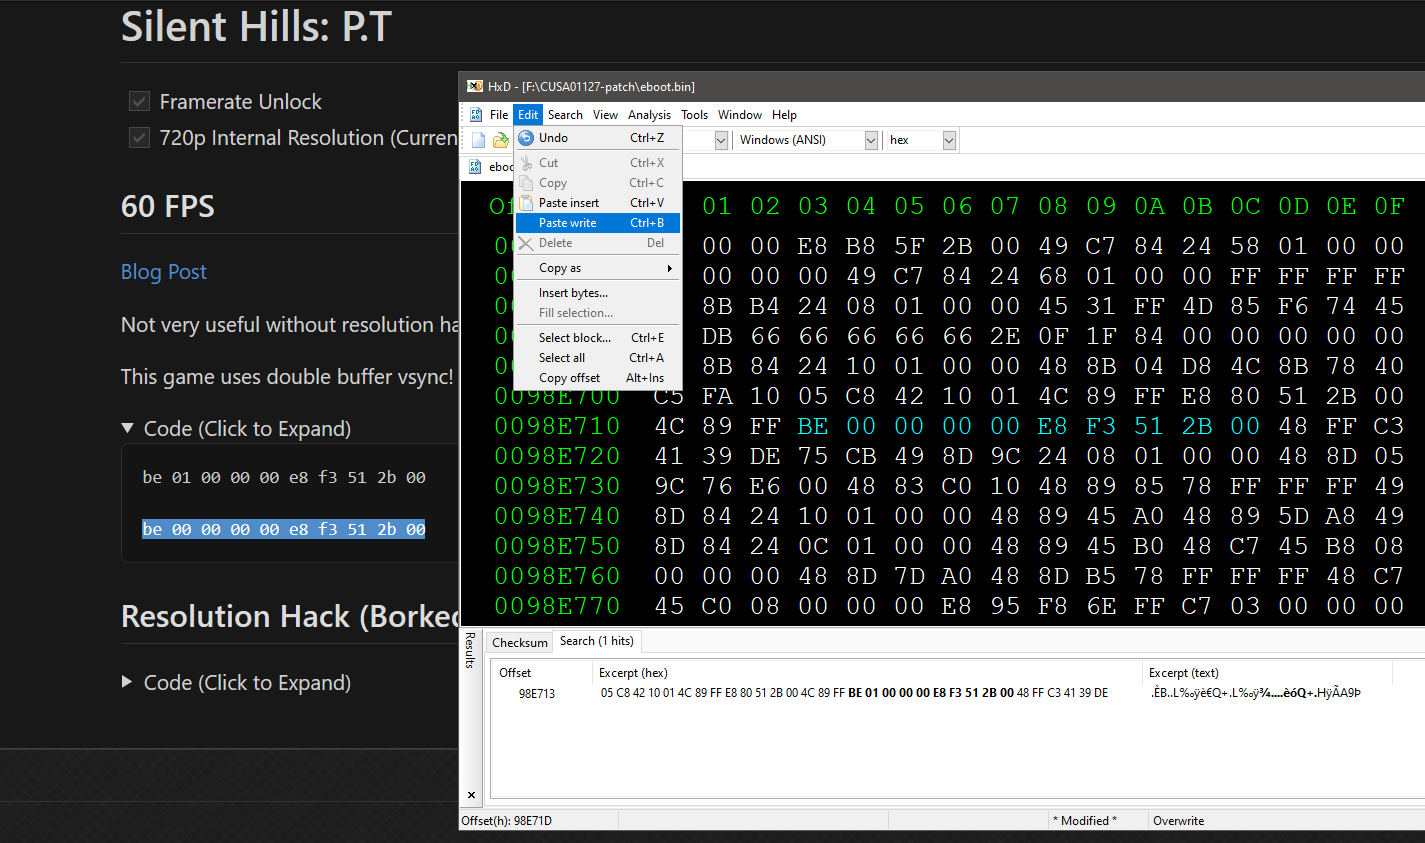Image resolution: width=1425 pixels, height=843 pixels.
Task: Choose Select block... from the Edit menu
Action: 597,338
